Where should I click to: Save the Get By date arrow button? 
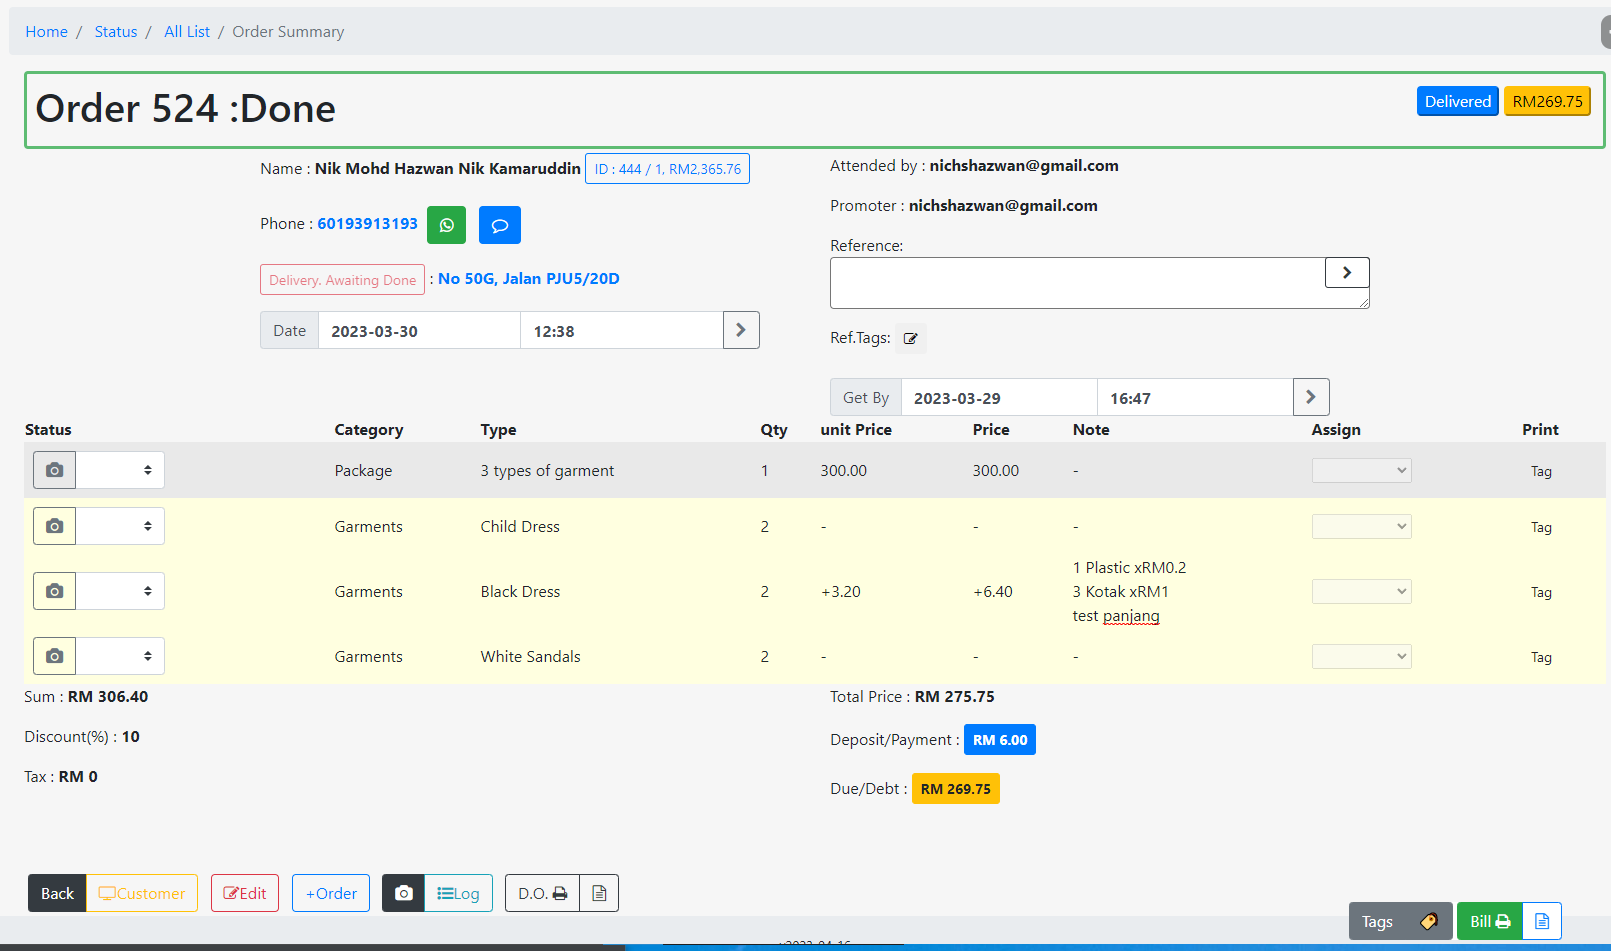point(1311,397)
